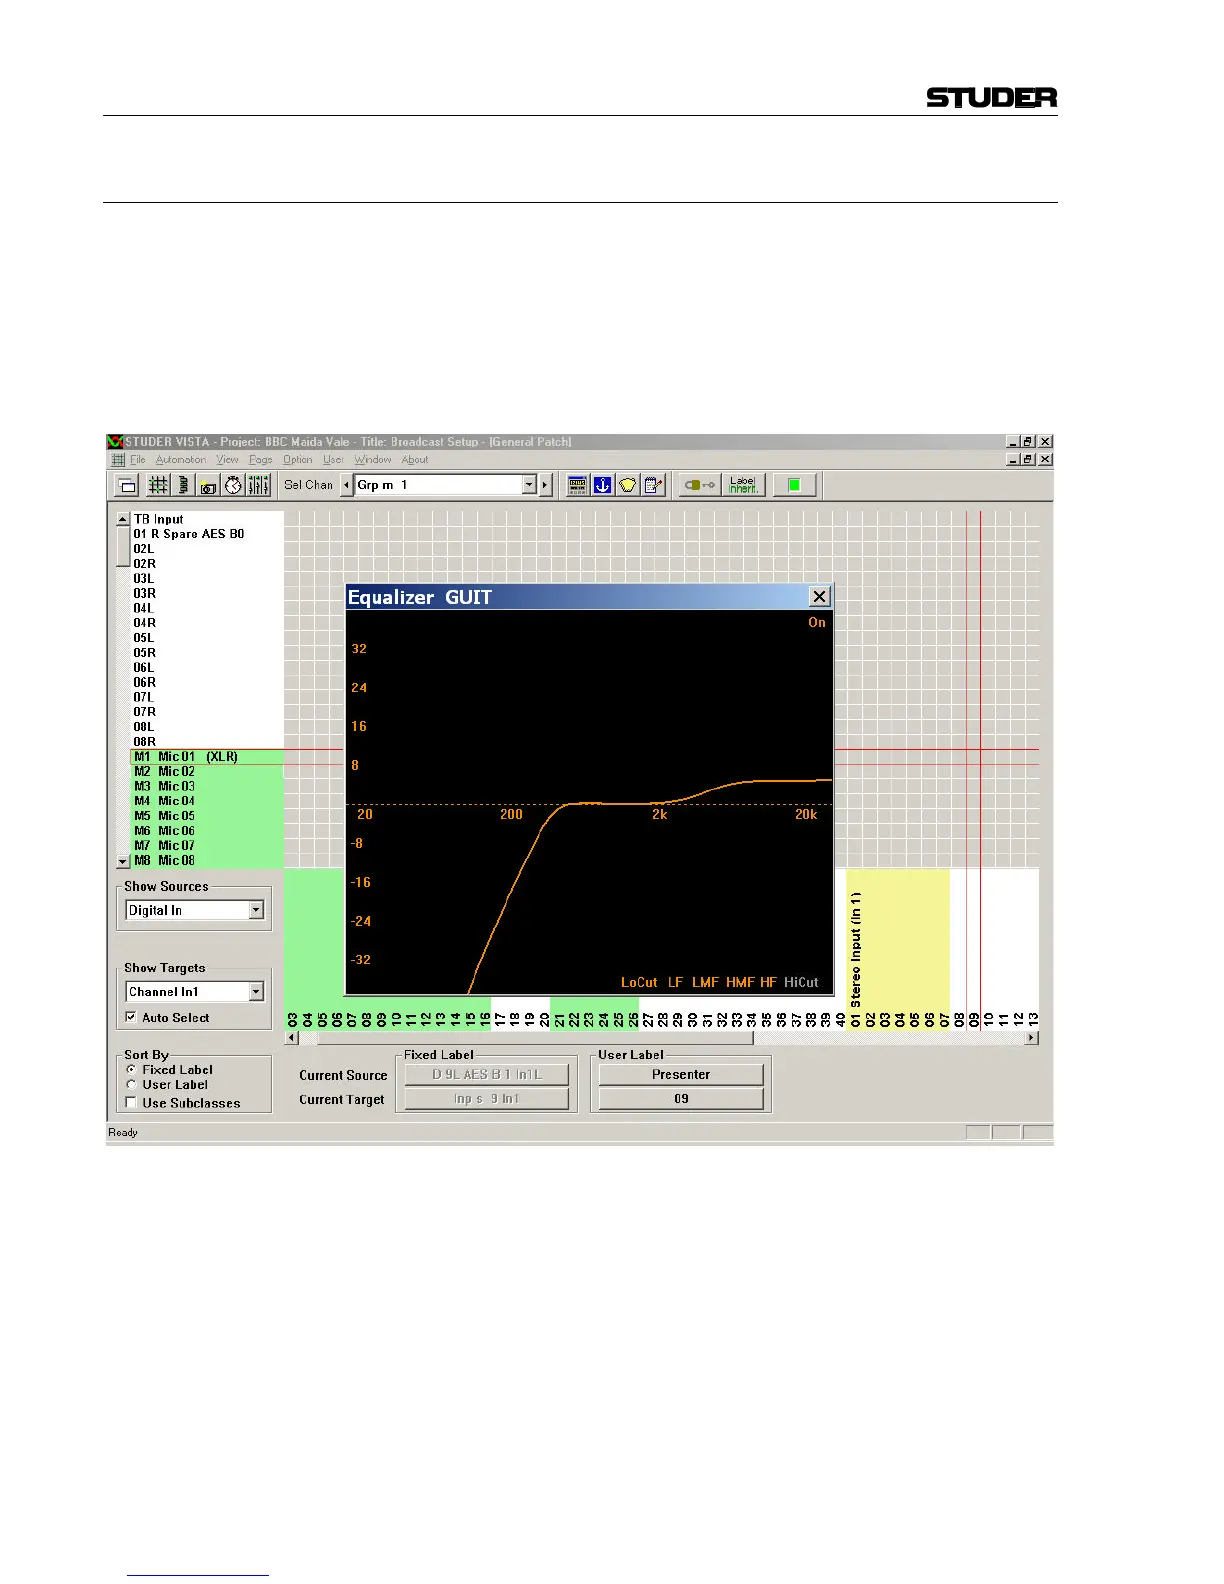Open the Option menu

pyautogui.click(x=297, y=460)
